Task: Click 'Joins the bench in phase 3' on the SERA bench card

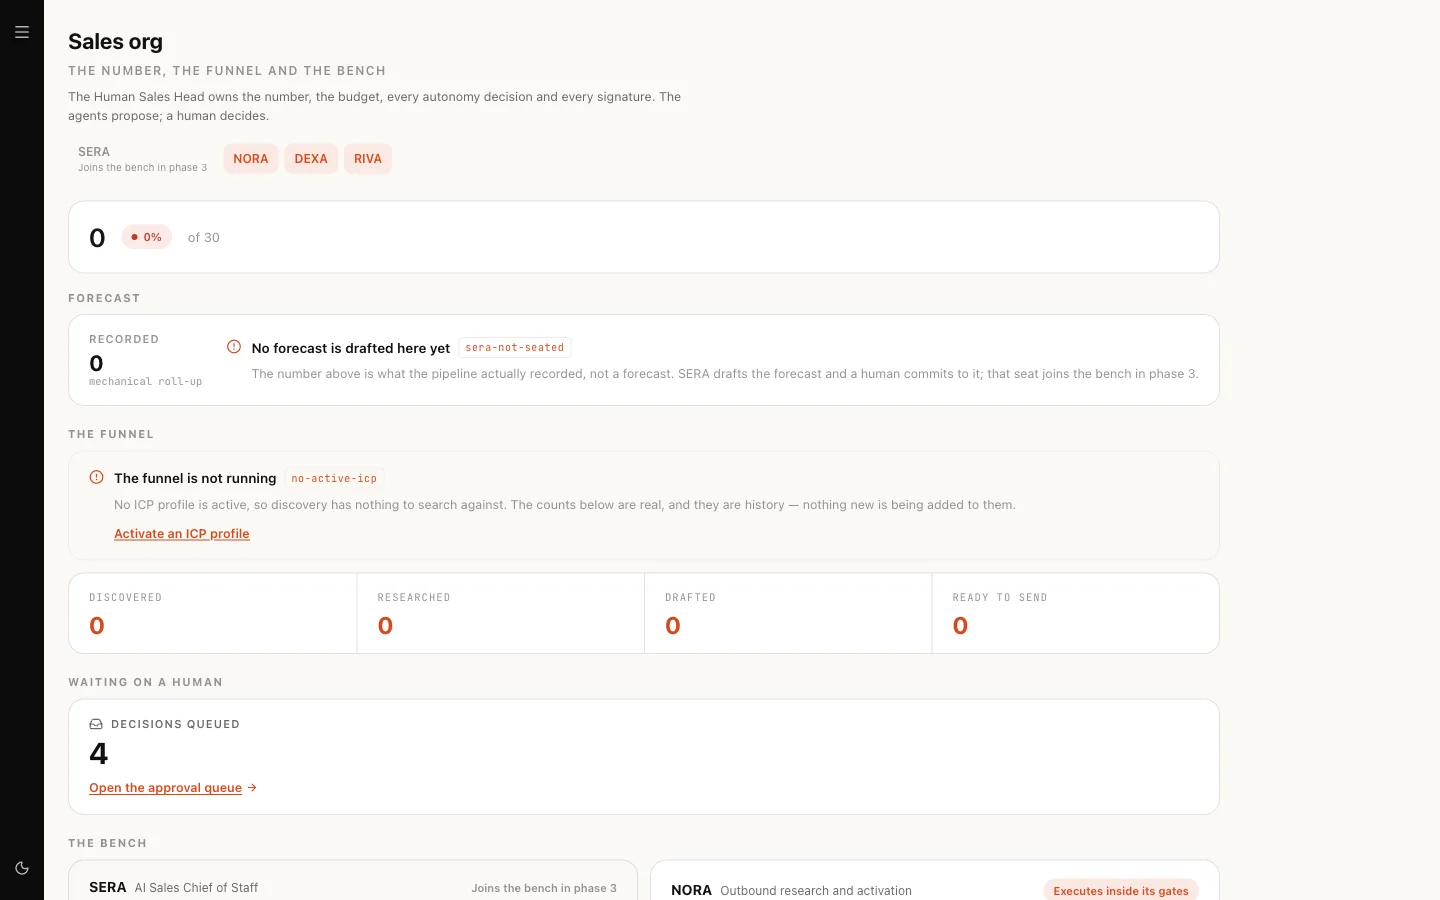Action: [544, 888]
